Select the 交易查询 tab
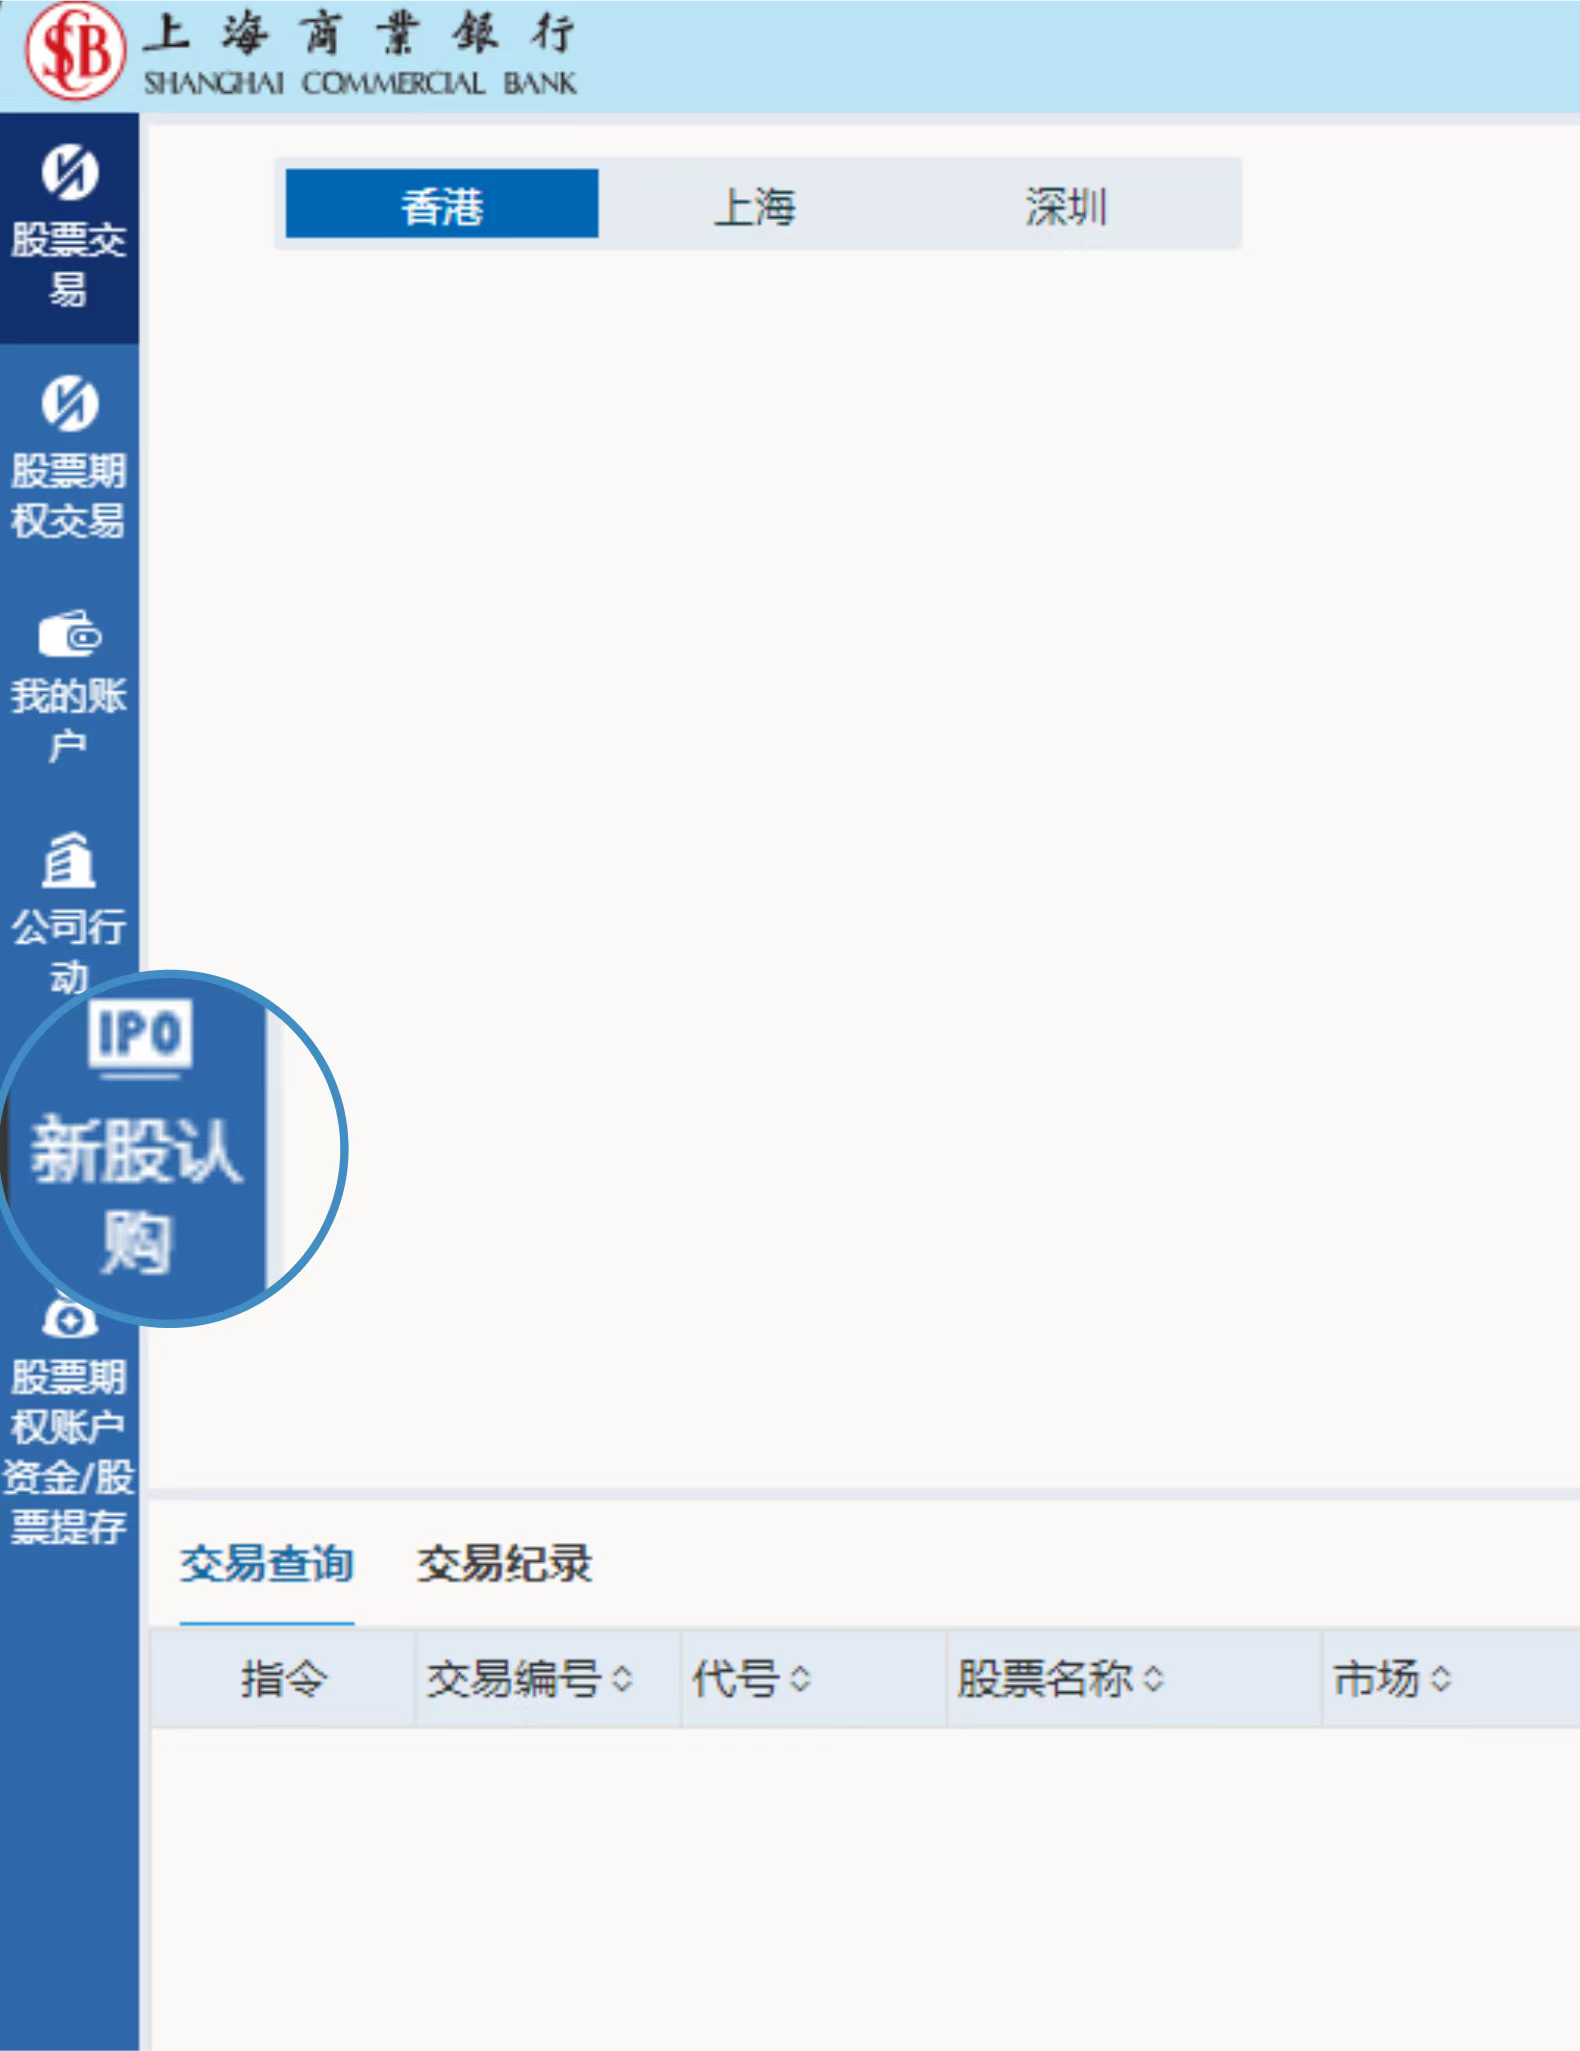This screenshot has height=2051, width=1580. click(x=266, y=1564)
